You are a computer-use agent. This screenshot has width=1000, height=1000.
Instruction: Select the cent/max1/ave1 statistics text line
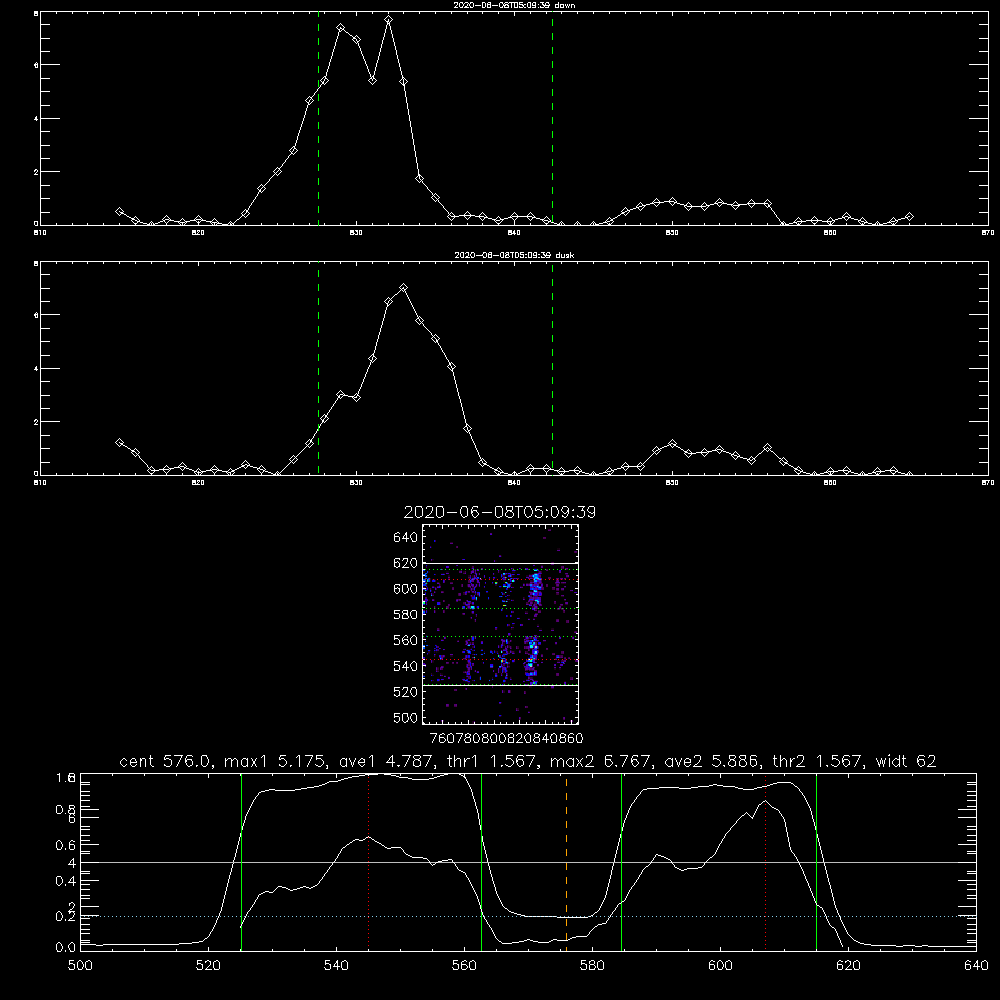pyautogui.click(x=528, y=761)
